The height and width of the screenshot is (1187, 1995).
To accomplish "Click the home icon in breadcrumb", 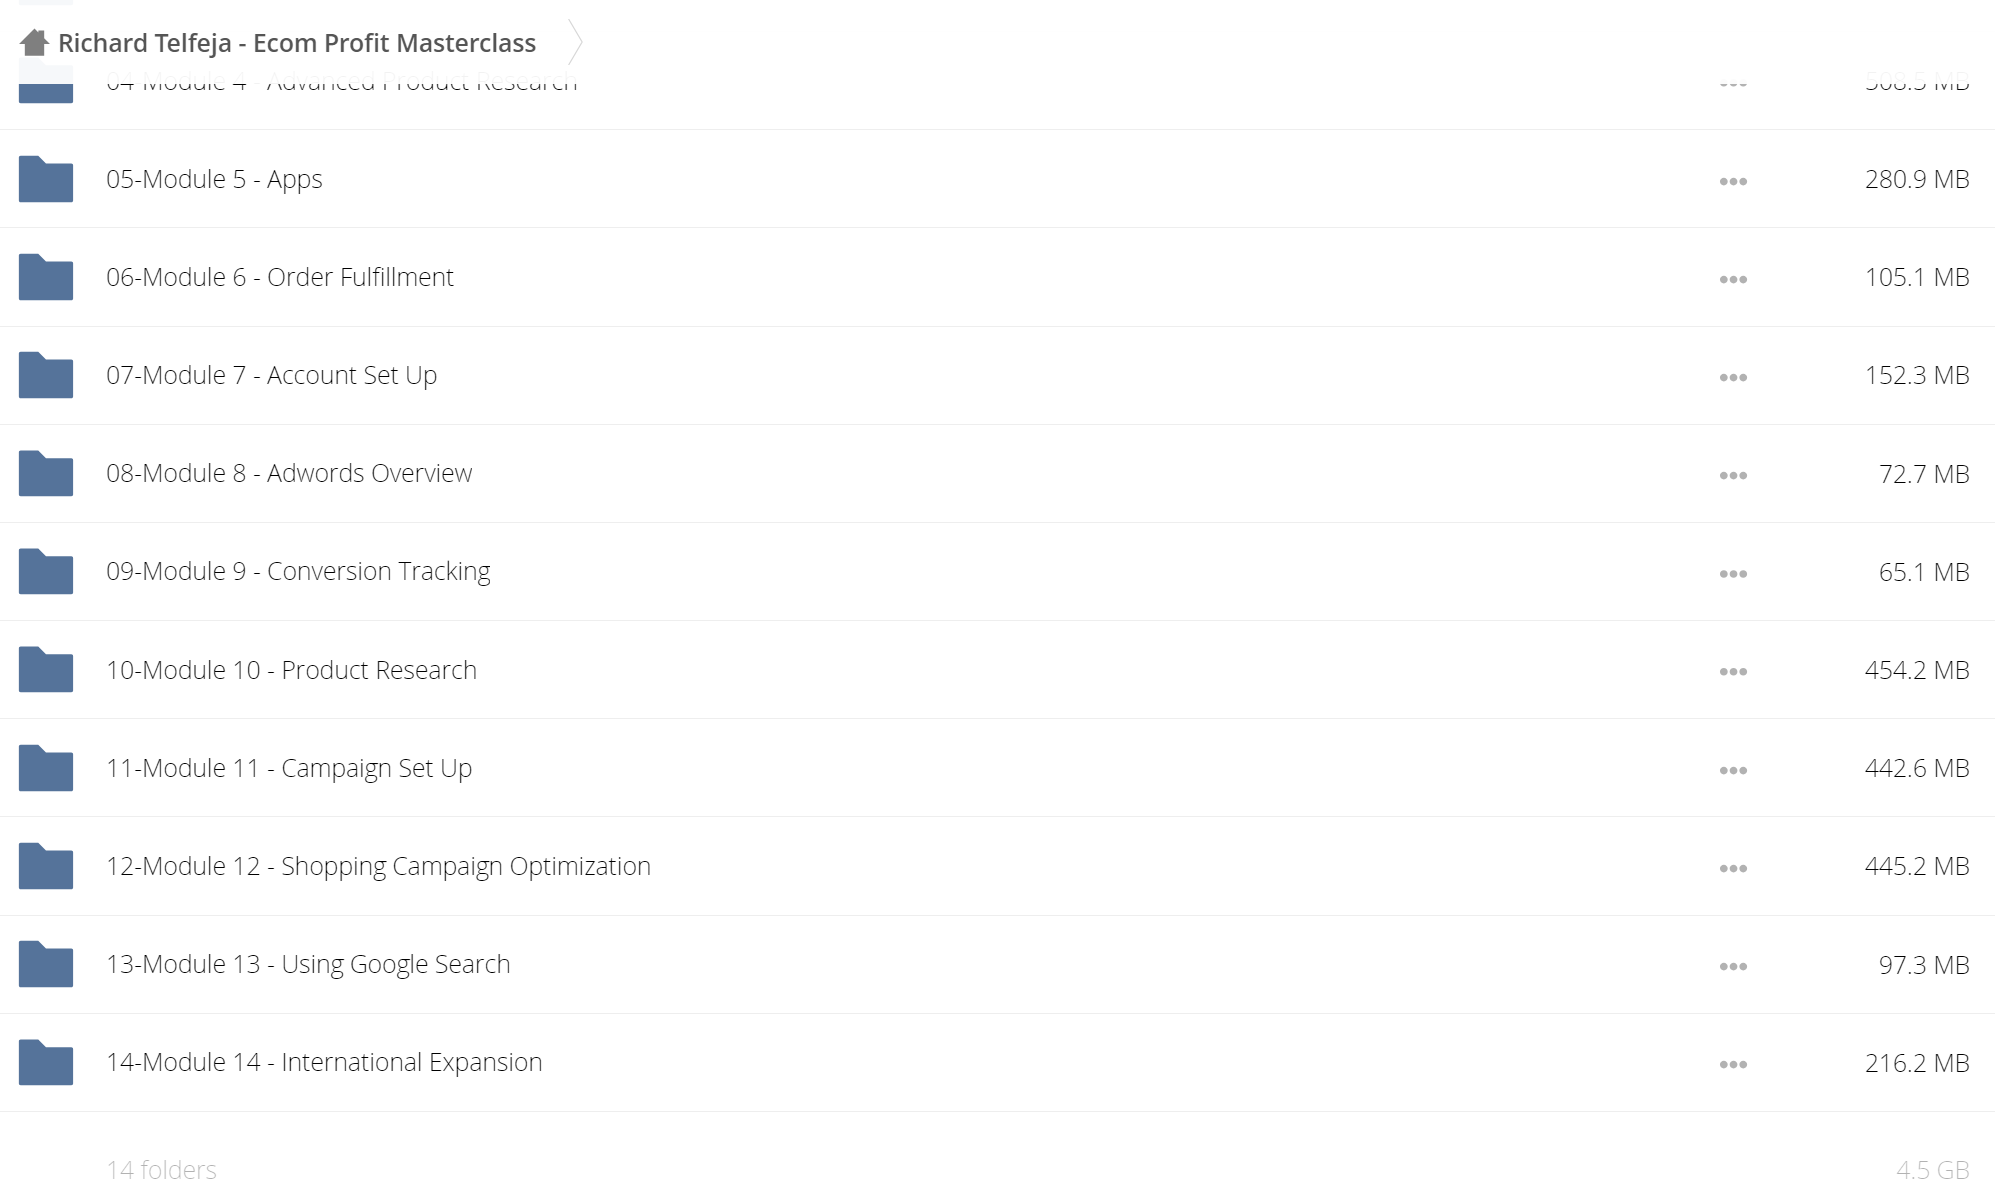I will [34, 43].
